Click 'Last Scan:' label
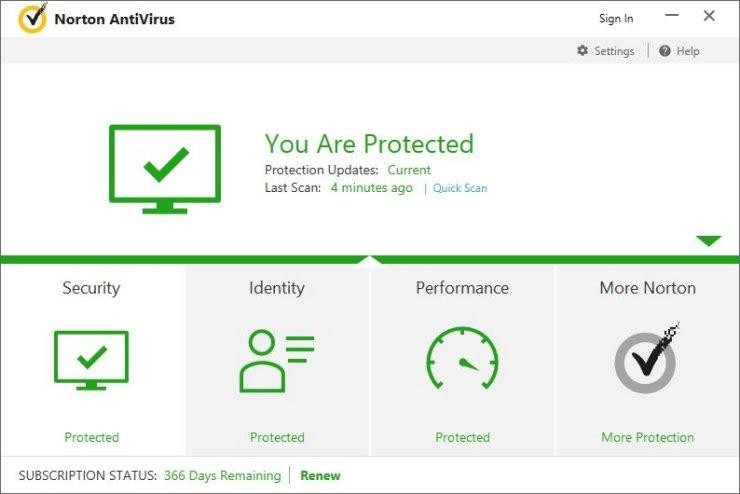 click(x=293, y=188)
